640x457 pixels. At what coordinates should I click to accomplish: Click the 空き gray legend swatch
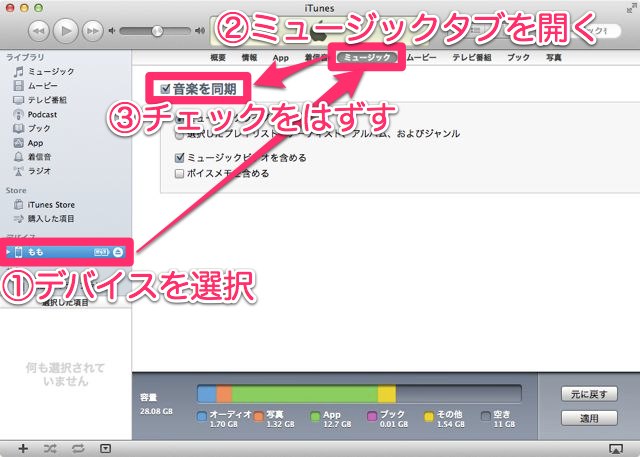(486, 417)
